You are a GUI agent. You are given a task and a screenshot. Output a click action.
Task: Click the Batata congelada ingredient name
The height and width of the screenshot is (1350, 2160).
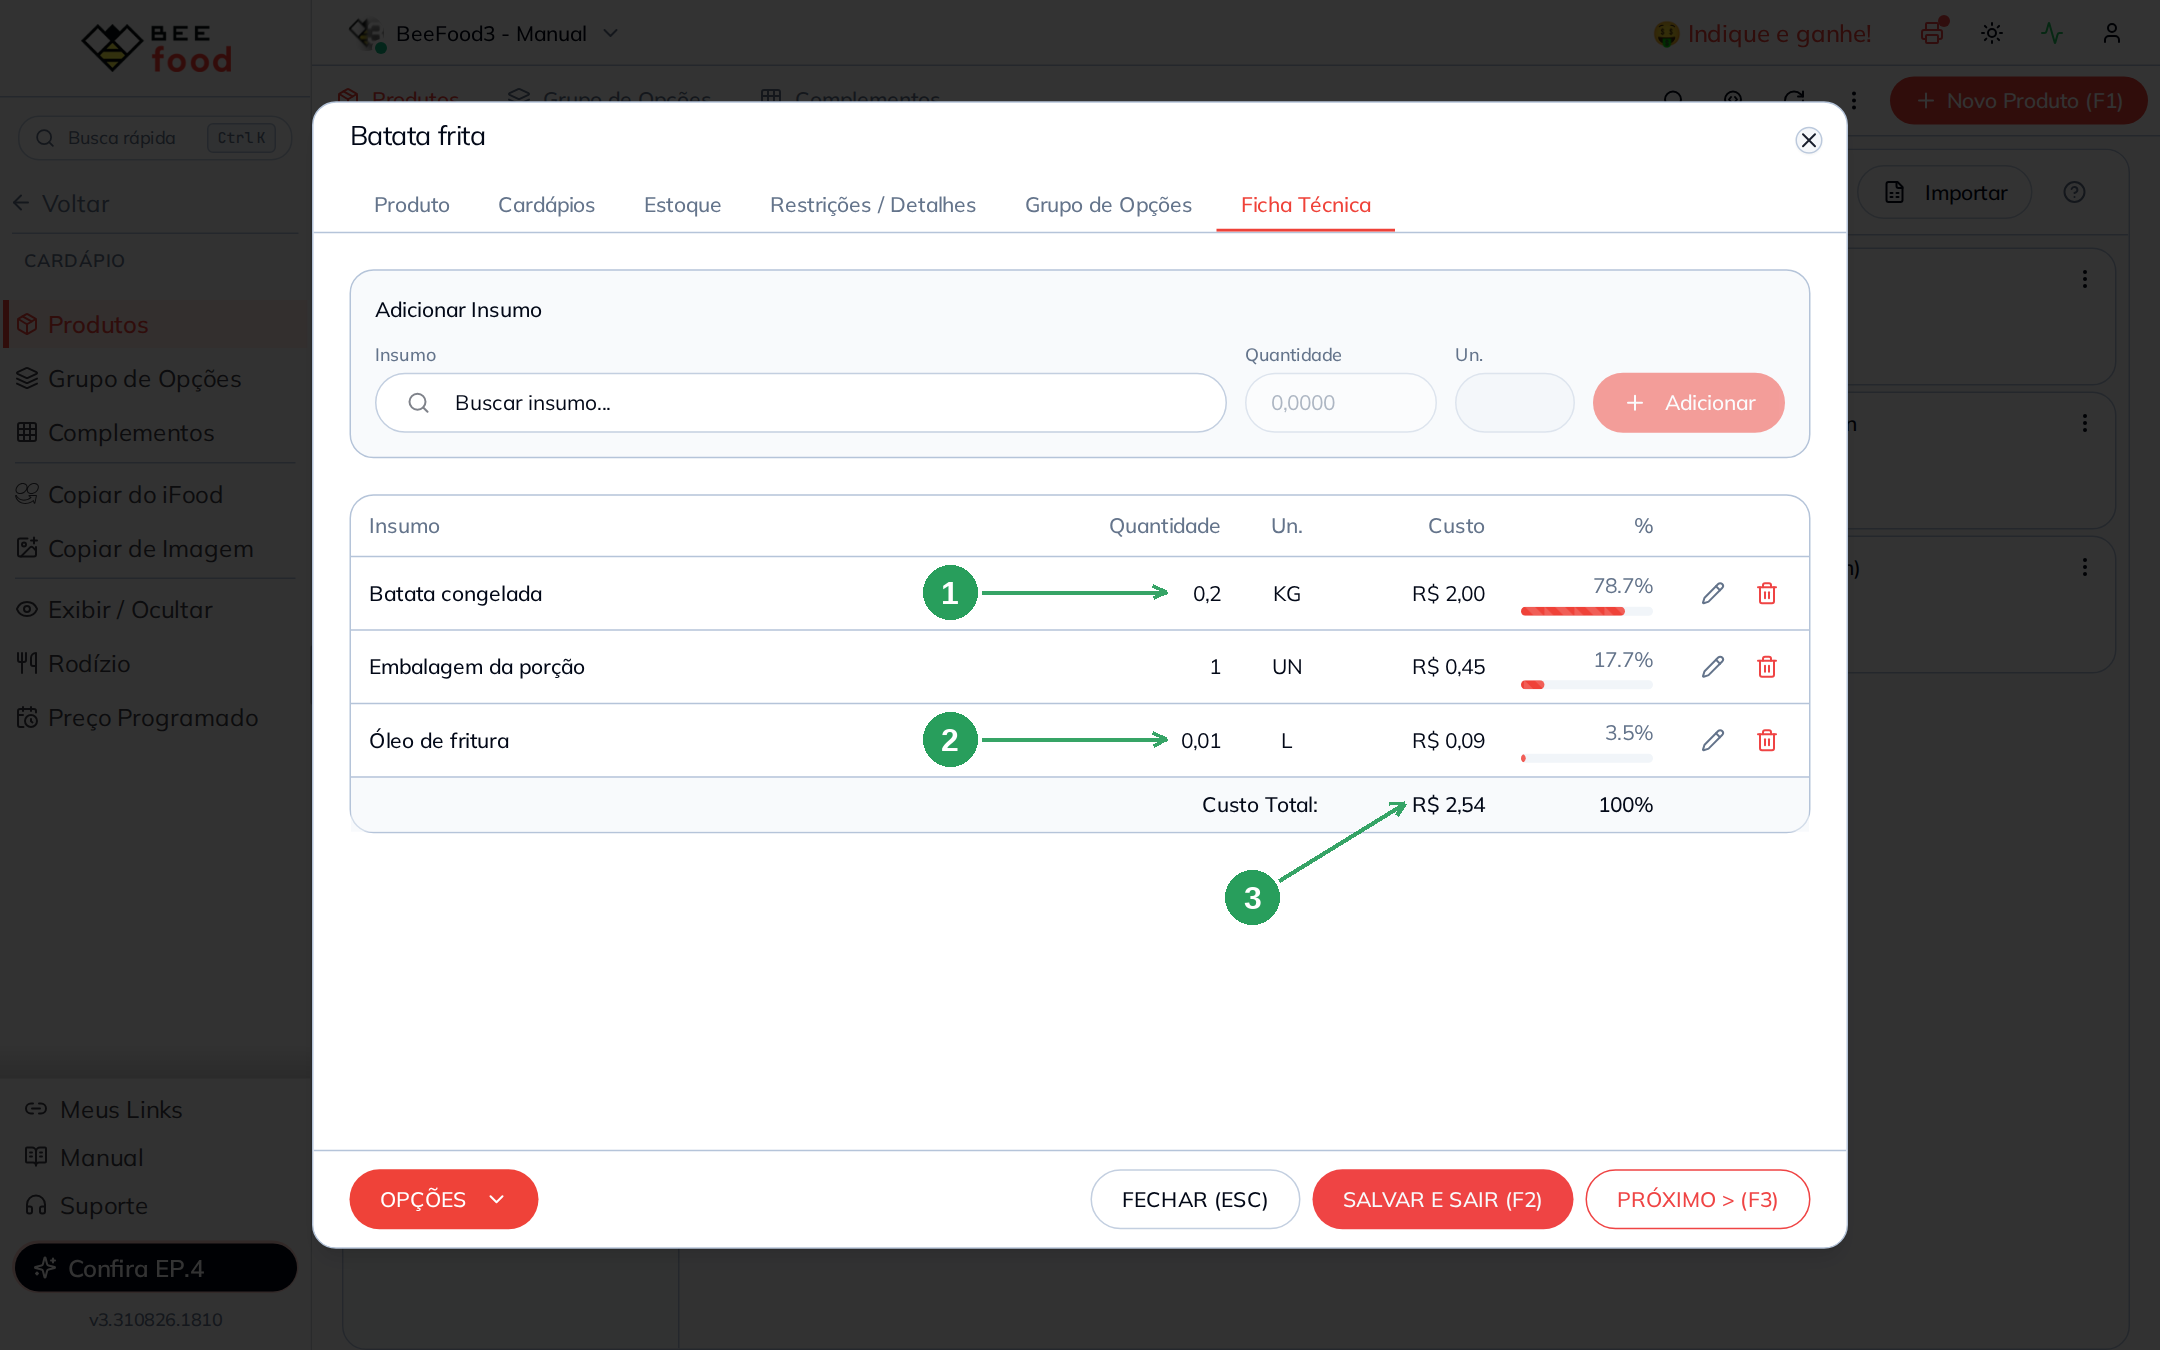(455, 593)
